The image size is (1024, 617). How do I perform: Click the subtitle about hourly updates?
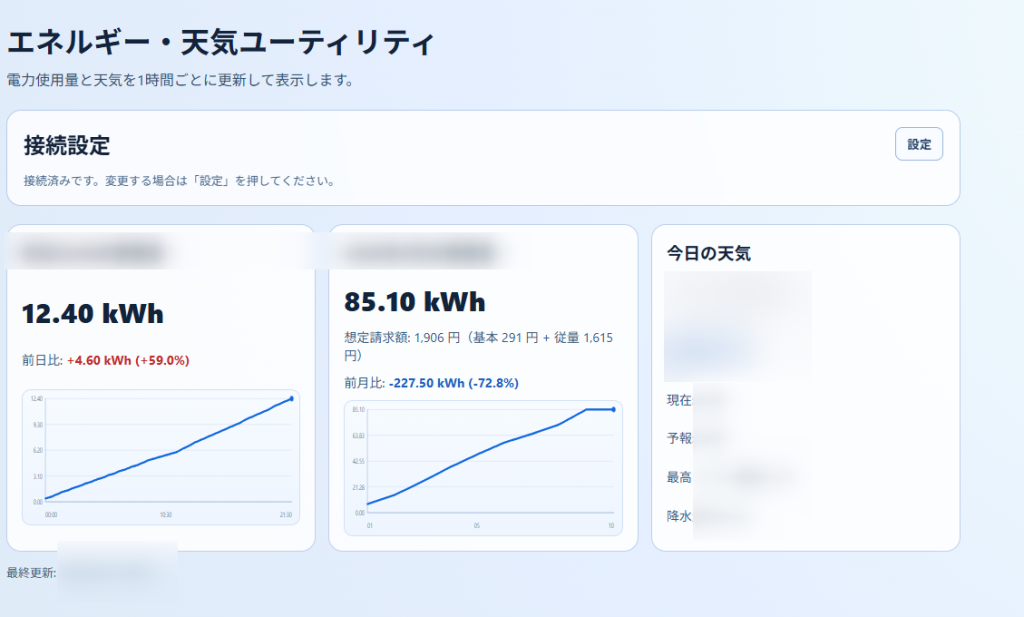(x=180, y=80)
